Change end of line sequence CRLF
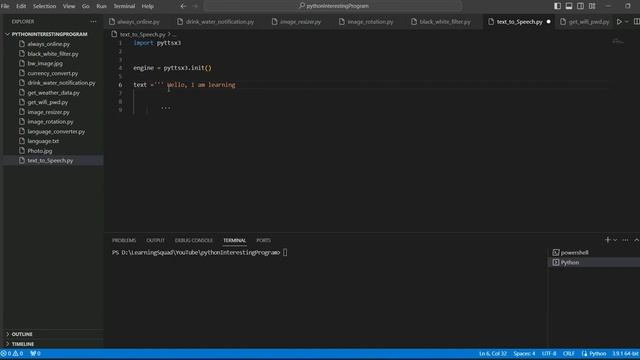640x360 pixels. [x=569, y=353]
